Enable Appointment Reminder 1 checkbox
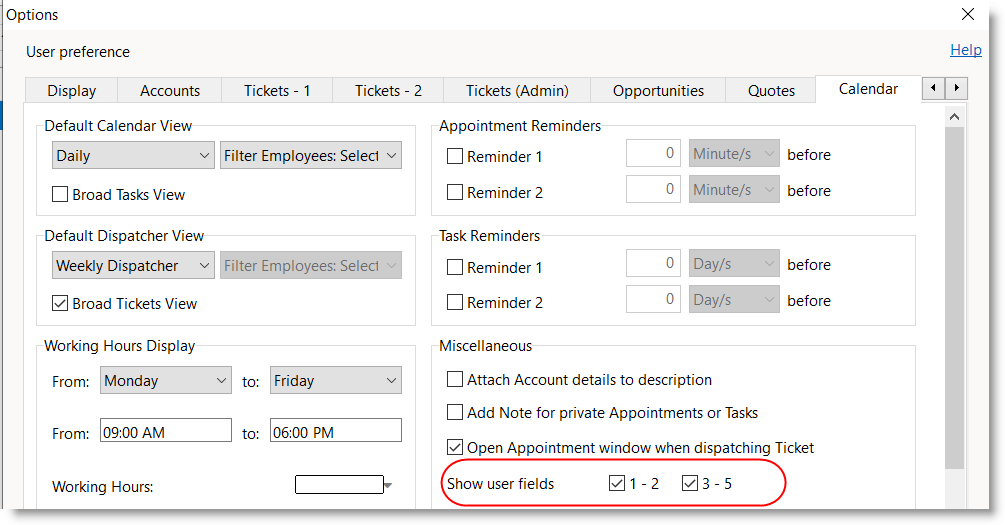 tap(455, 157)
